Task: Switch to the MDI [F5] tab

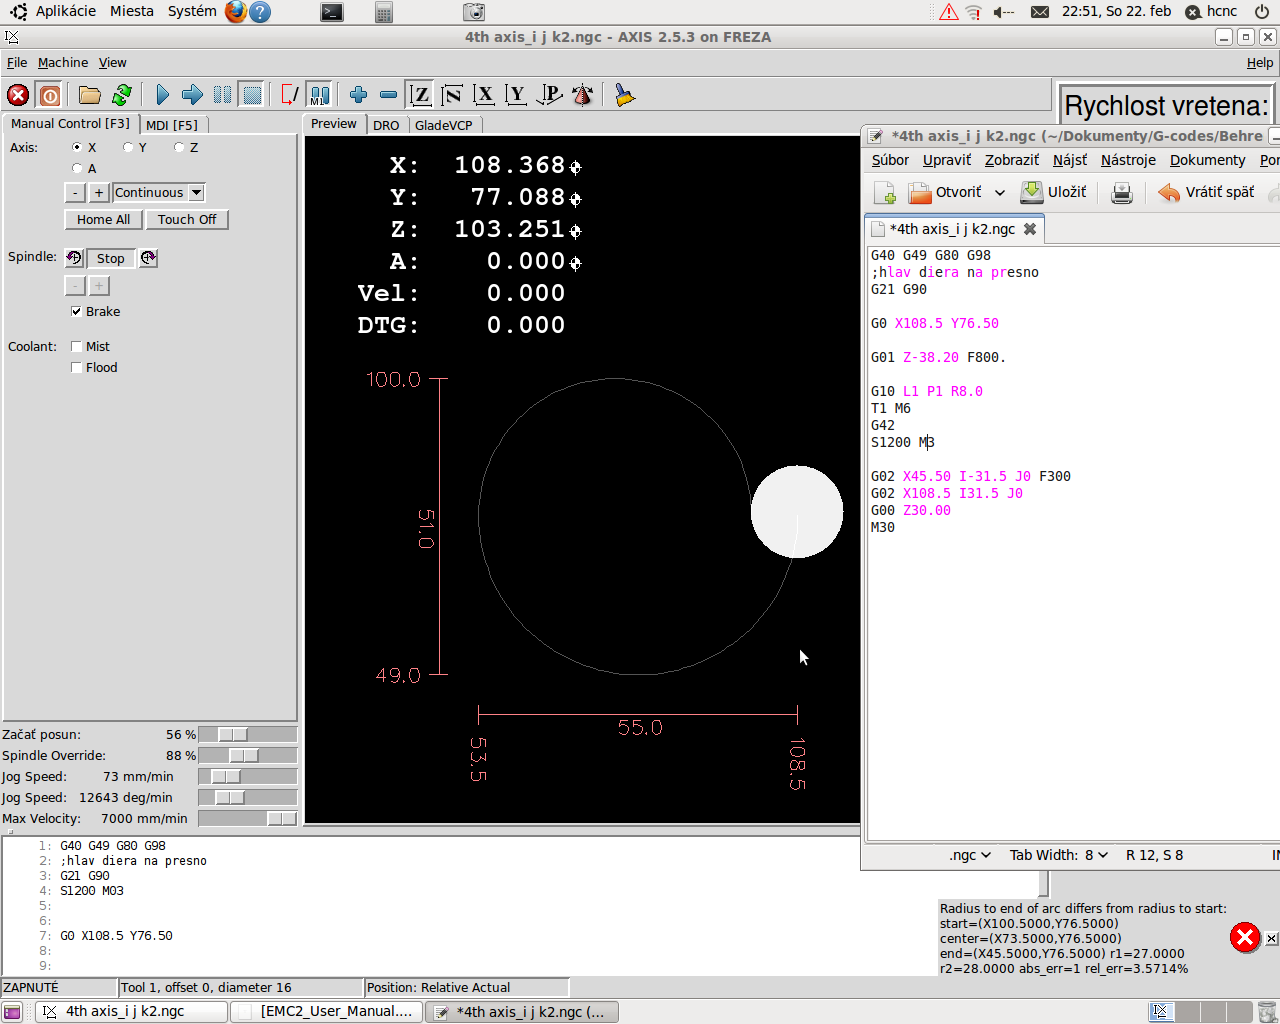Action: 172,125
